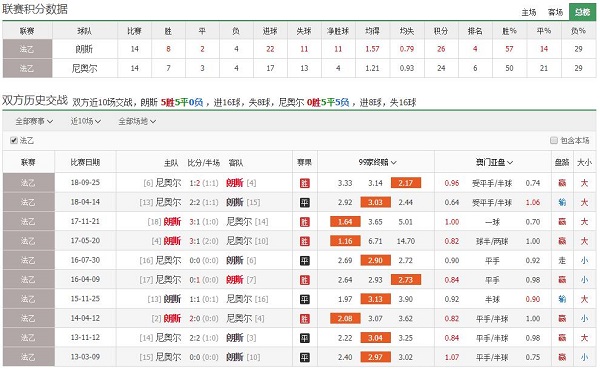Open score 3:1 of the 17-11-21 match
Screen dimensions: 600x369
194,222
